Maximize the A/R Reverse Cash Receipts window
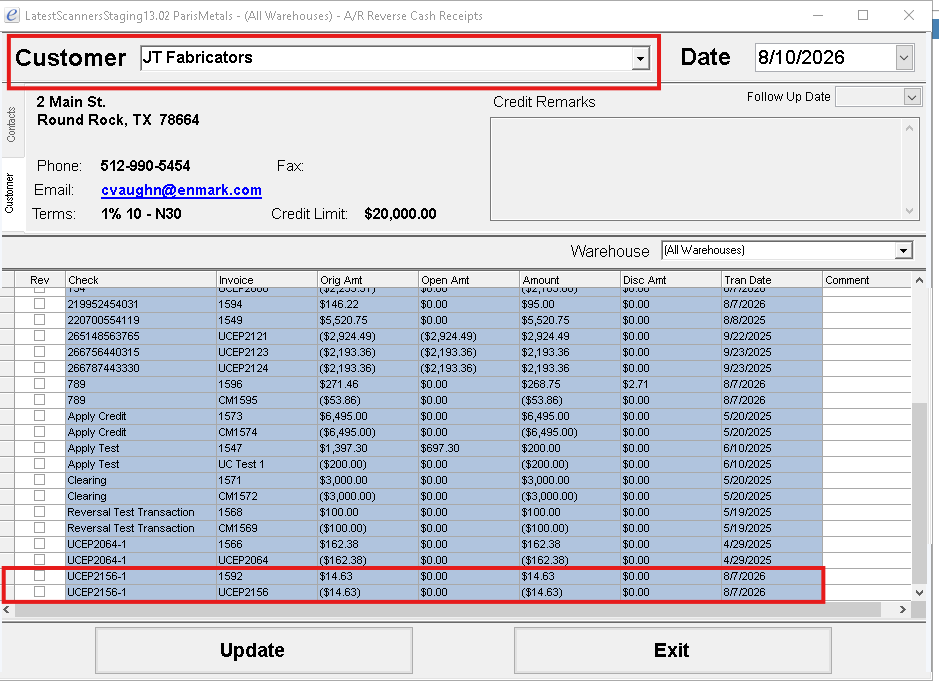 (863, 15)
